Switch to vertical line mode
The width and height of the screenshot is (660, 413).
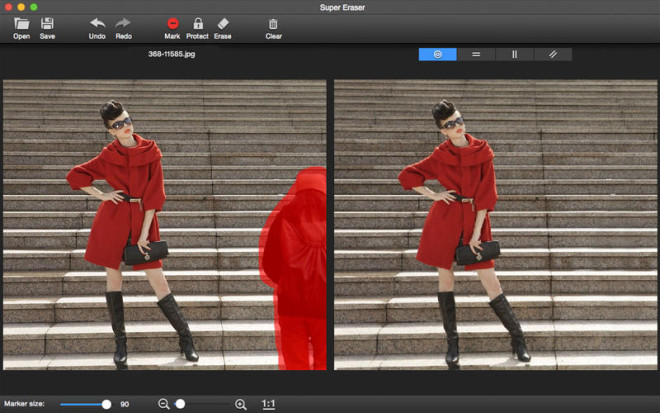coord(514,54)
